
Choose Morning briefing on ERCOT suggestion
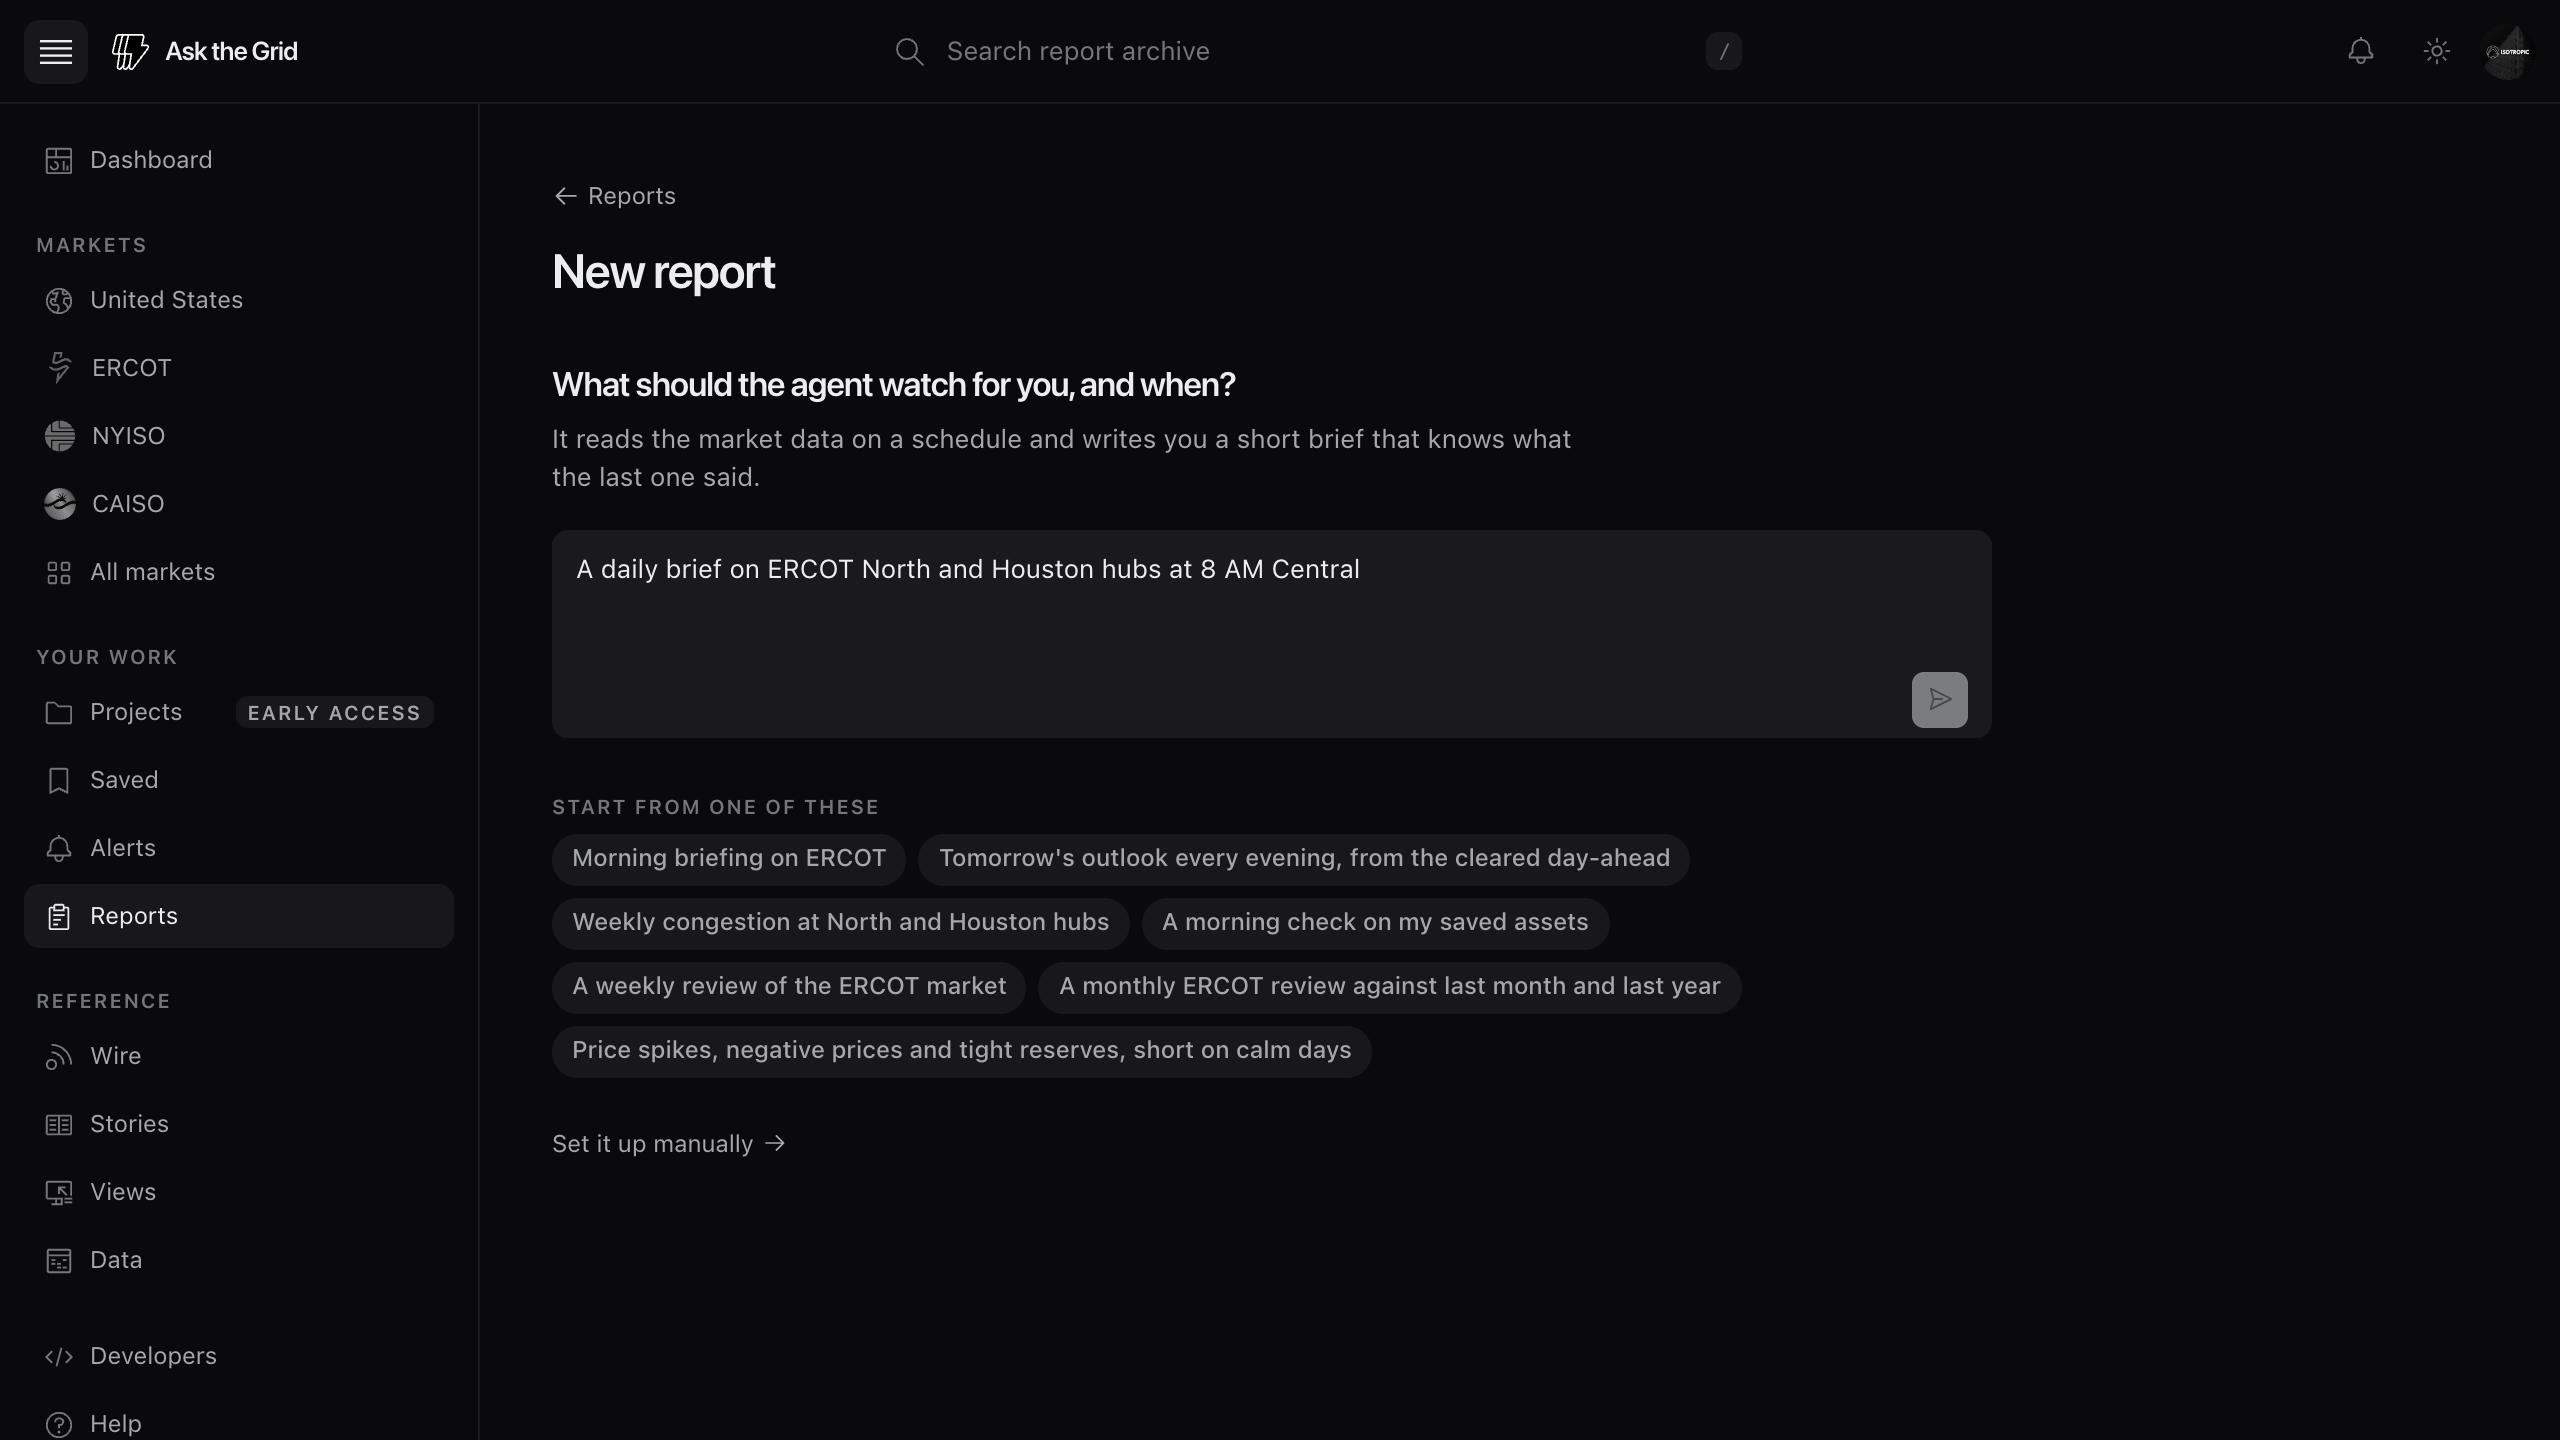point(729,859)
